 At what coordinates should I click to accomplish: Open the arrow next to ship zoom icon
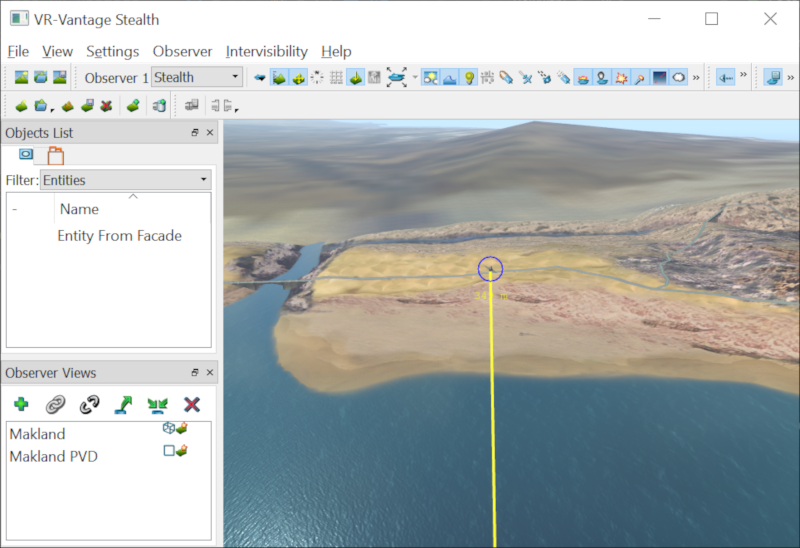coord(415,78)
